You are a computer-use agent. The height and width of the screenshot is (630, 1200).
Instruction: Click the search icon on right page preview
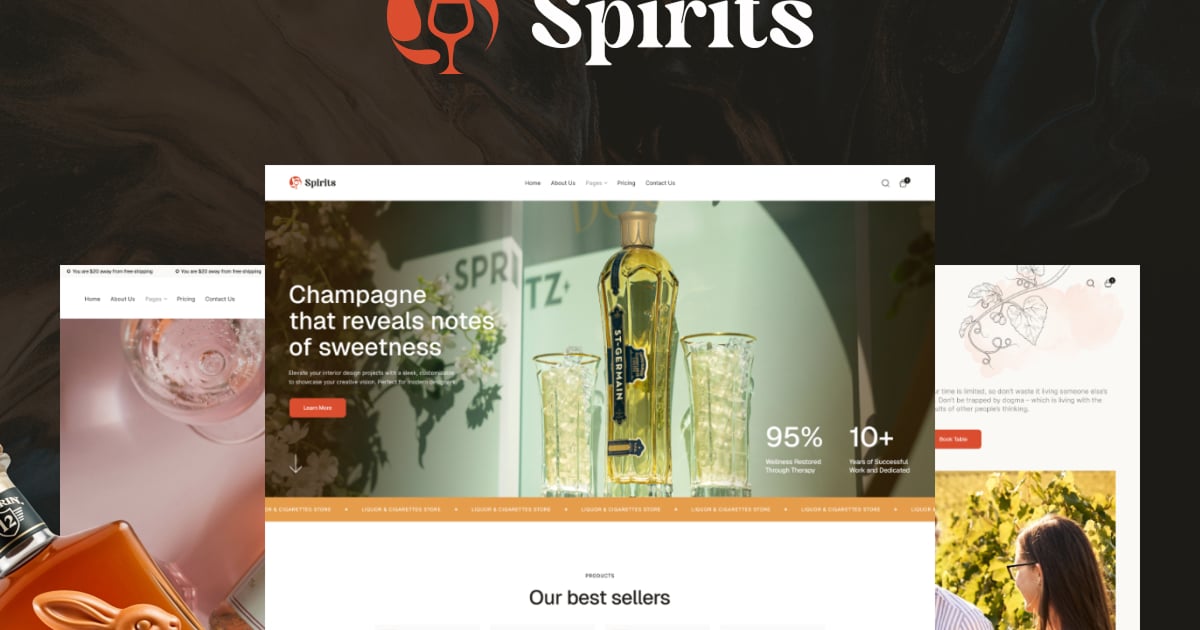pos(1090,283)
